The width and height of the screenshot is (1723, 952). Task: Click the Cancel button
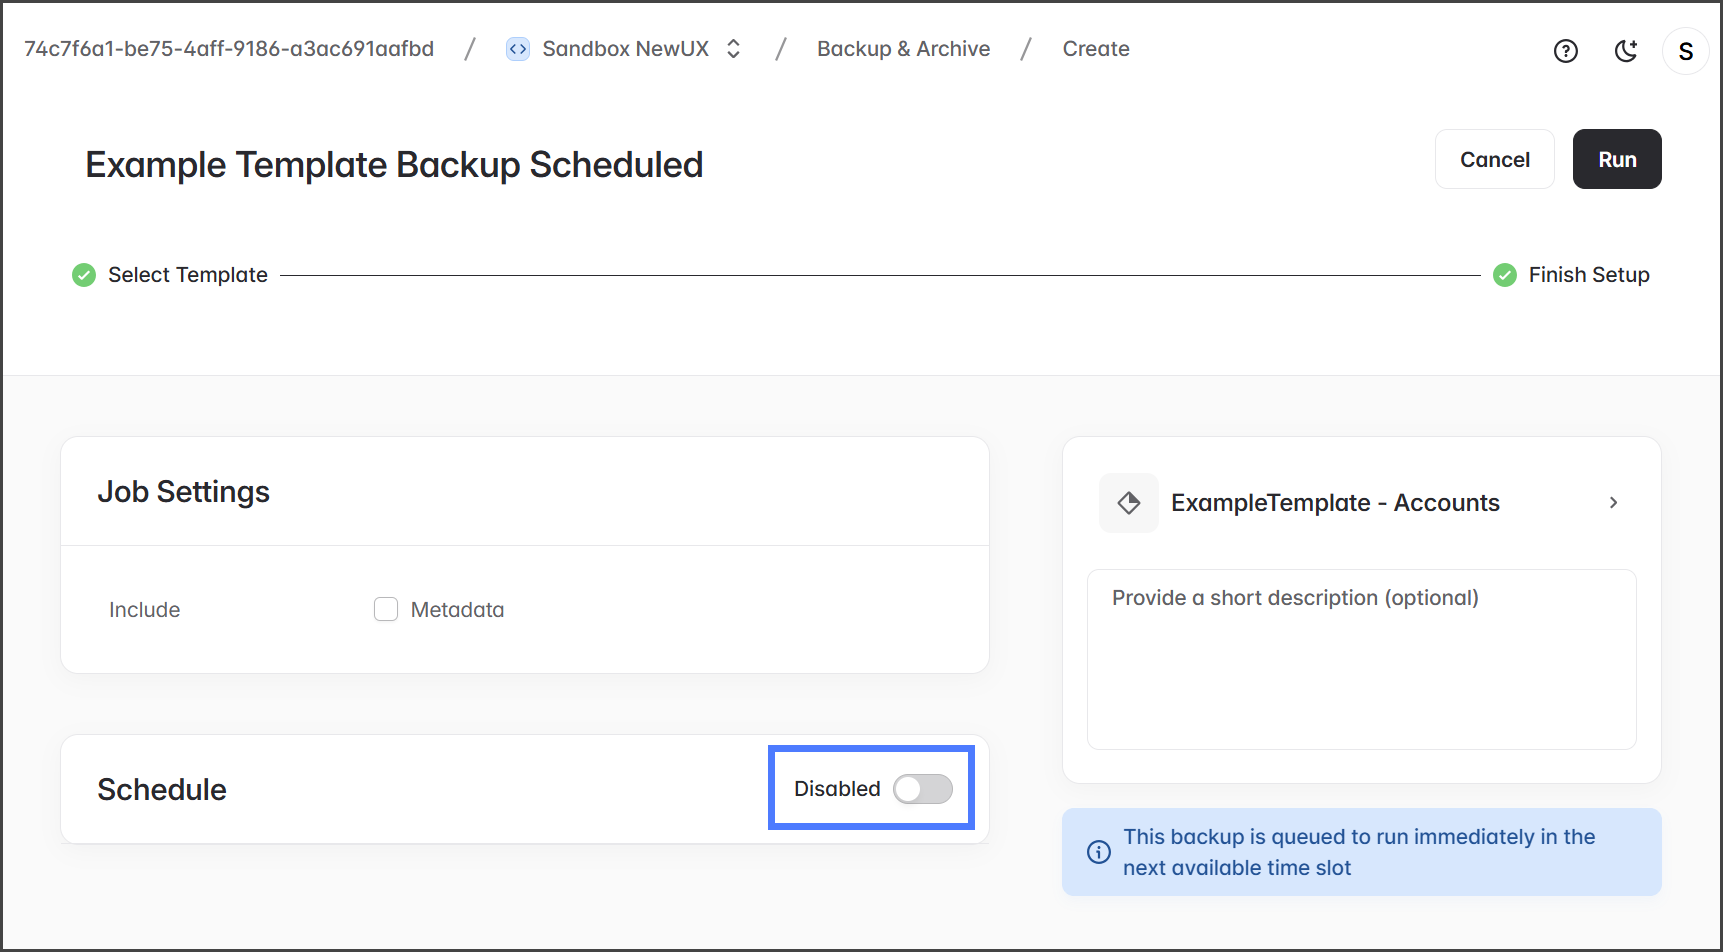[1494, 160]
